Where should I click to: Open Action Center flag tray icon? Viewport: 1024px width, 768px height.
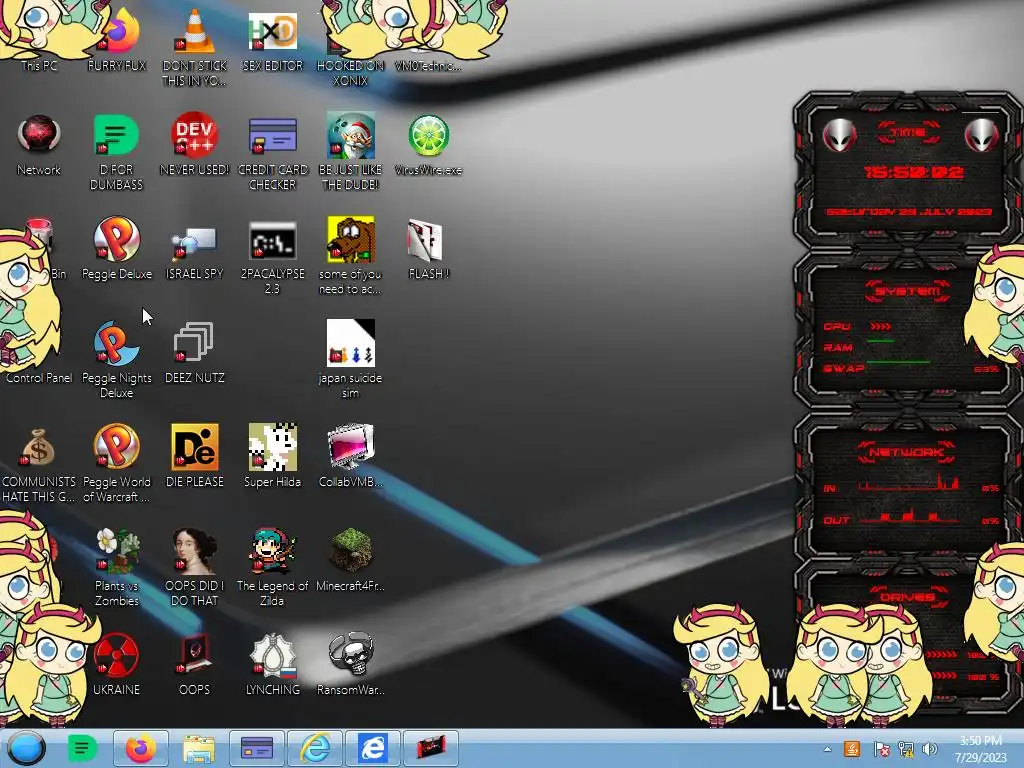[x=881, y=749]
